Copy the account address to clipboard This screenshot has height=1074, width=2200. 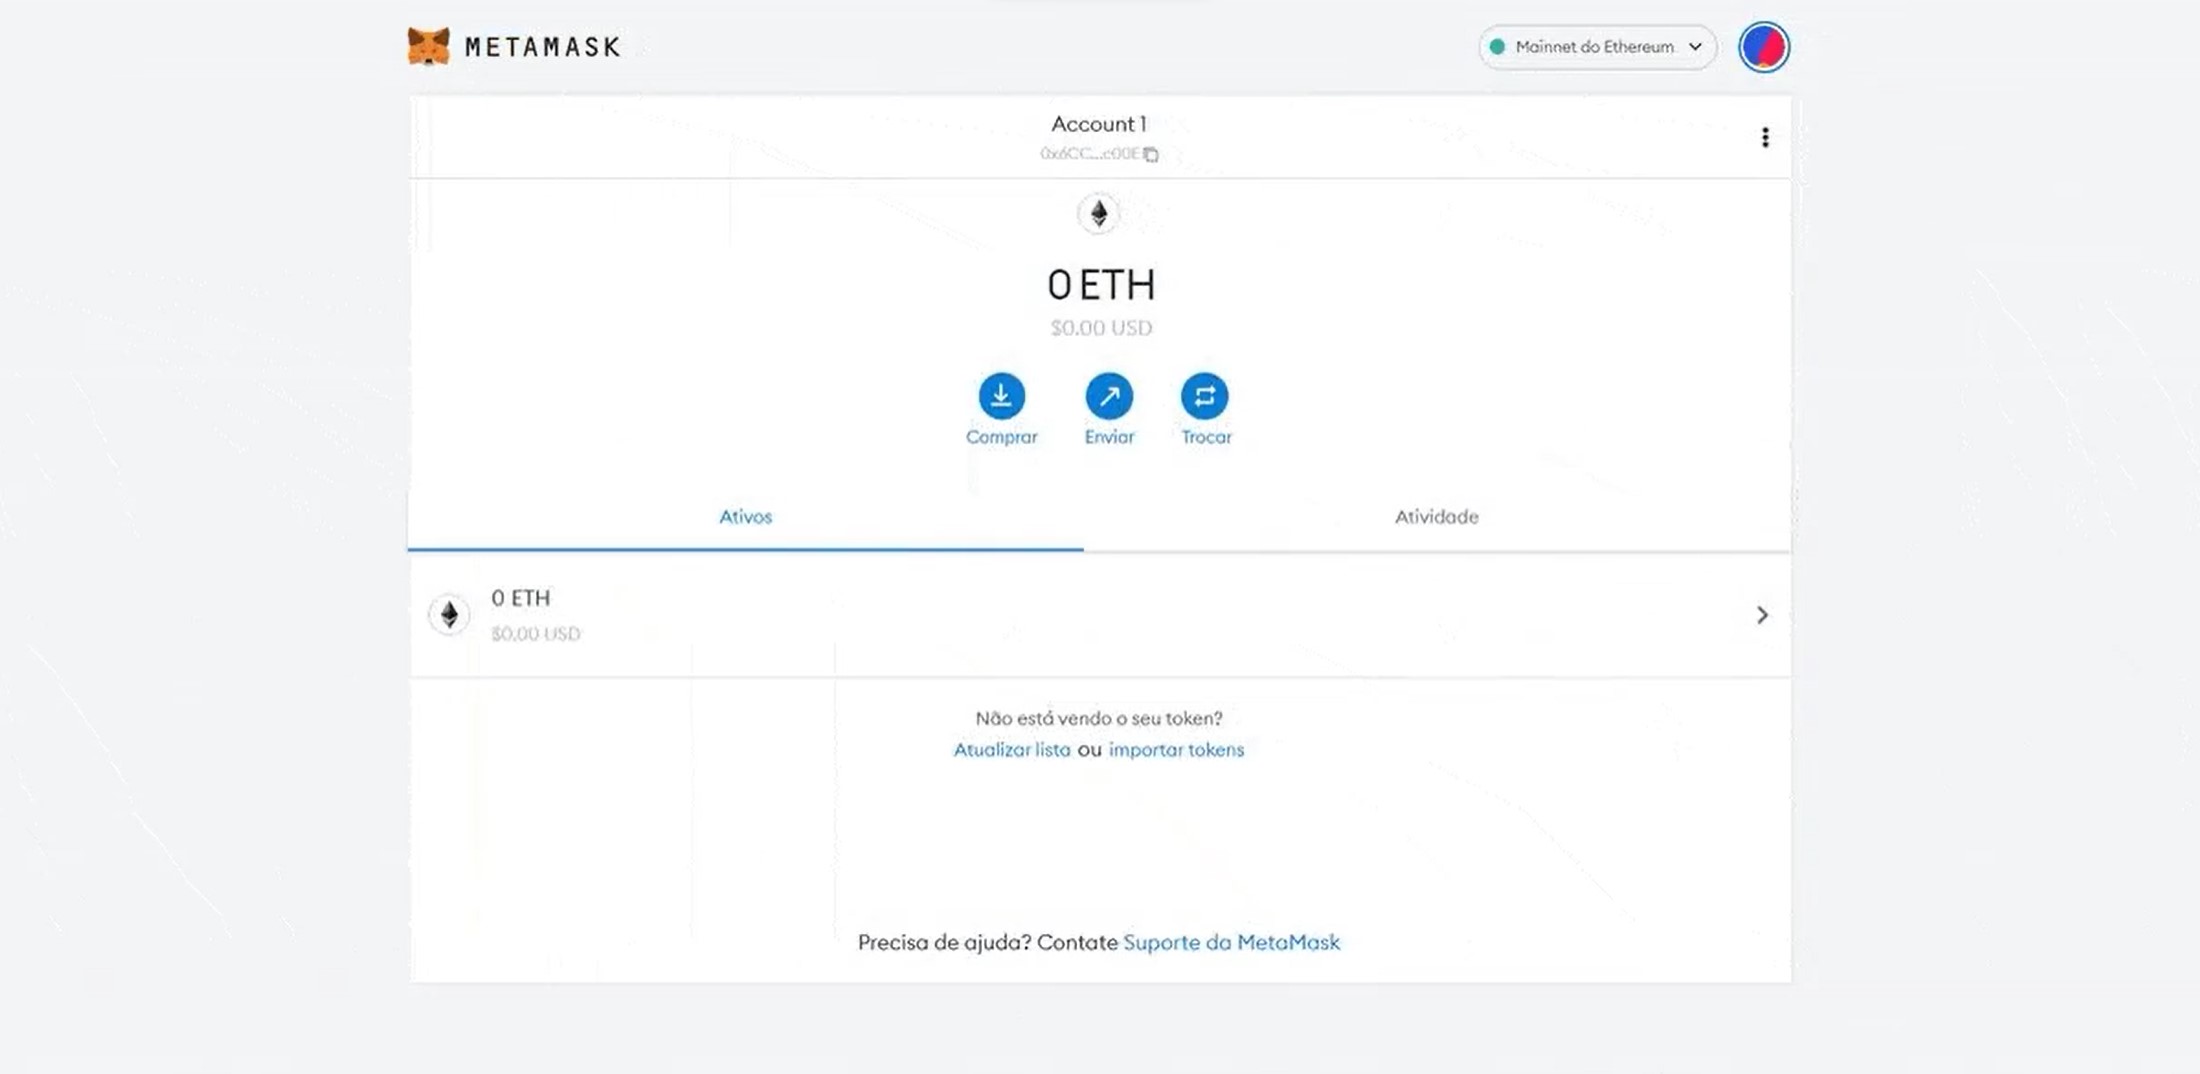point(1151,154)
